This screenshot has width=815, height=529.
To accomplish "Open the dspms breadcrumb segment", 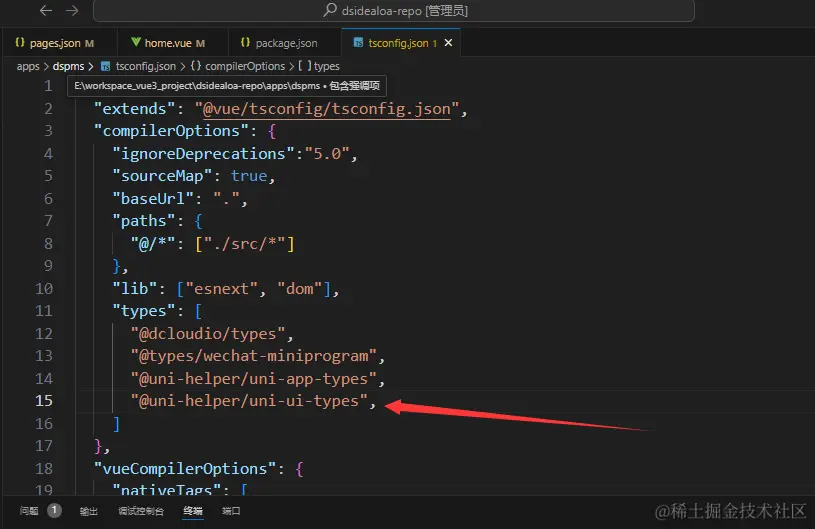I will click(68, 66).
